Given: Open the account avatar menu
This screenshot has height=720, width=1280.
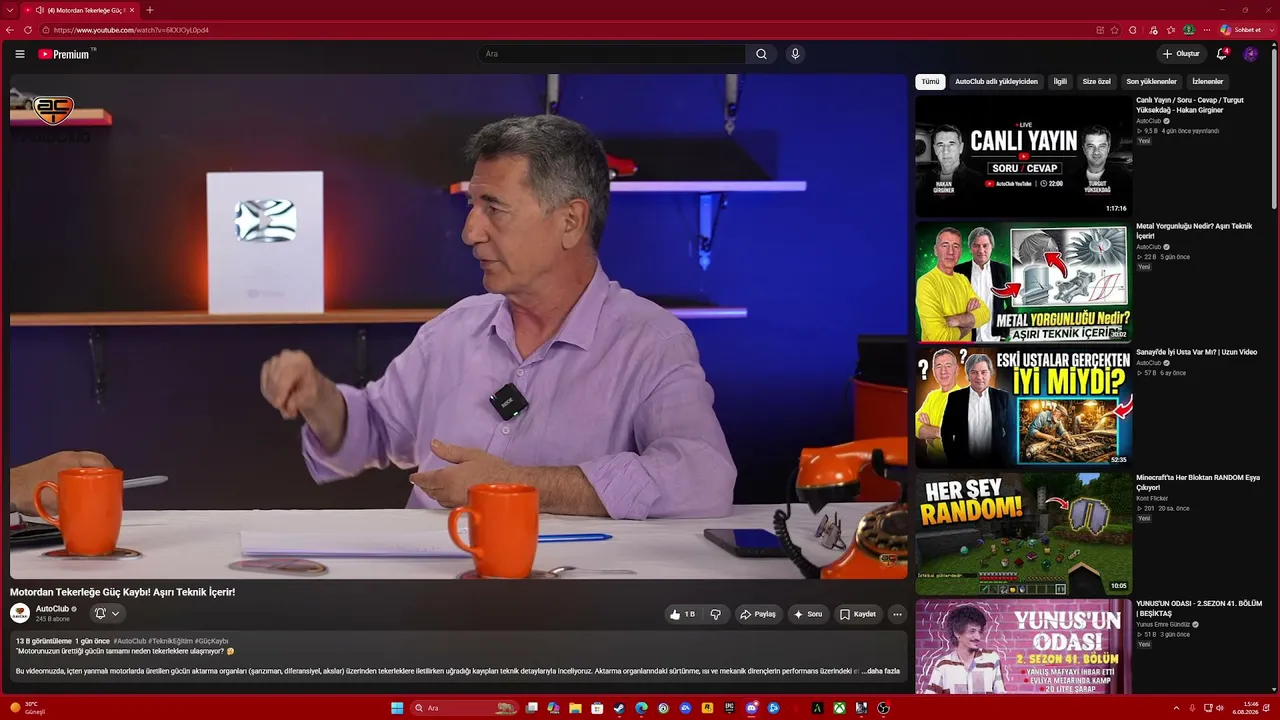Looking at the screenshot, I should pos(1250,54).
